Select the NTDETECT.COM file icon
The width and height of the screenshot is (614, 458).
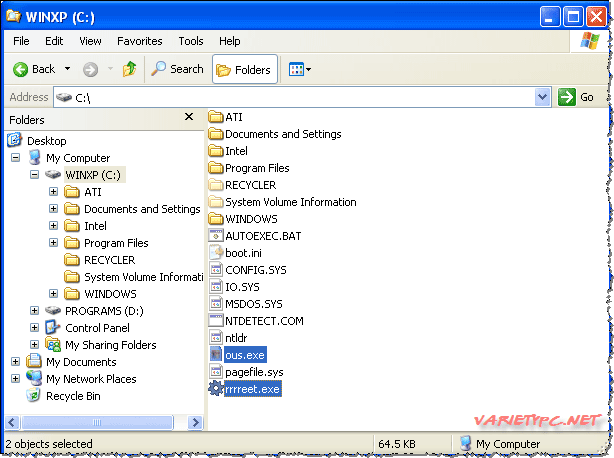click(x=216, y=321)
